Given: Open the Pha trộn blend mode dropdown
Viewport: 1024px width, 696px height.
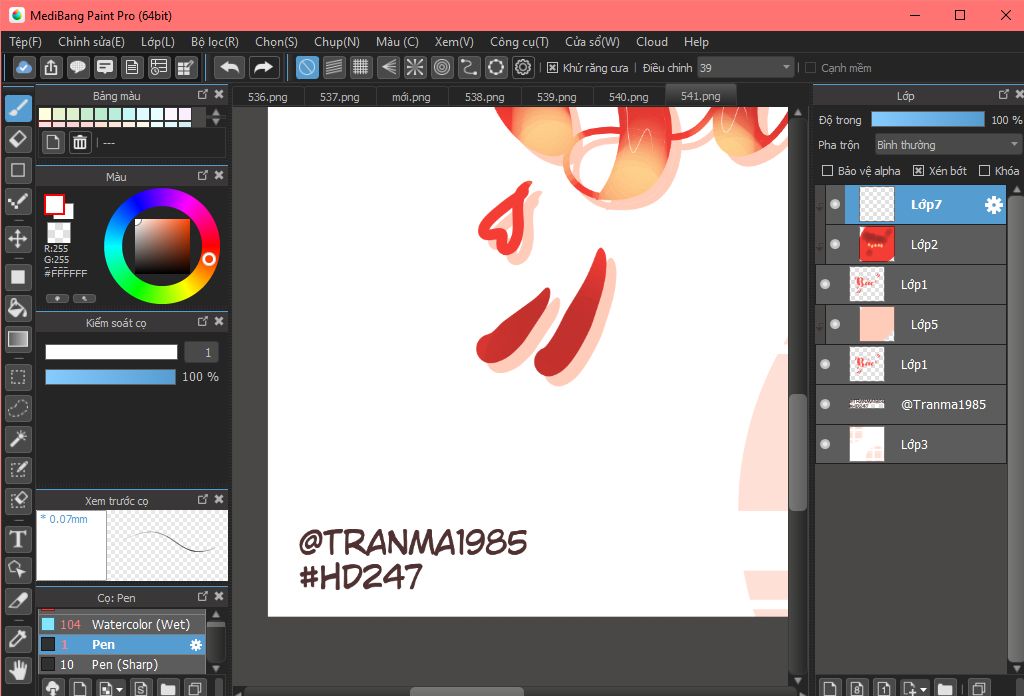Looking at the screenshot, I should coord(947,144).
